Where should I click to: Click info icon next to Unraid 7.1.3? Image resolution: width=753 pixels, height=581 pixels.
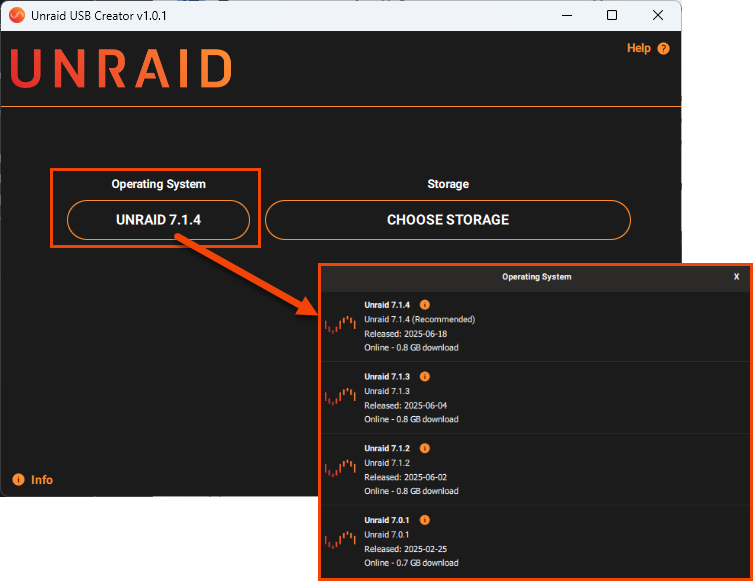(x=424, y=376)
